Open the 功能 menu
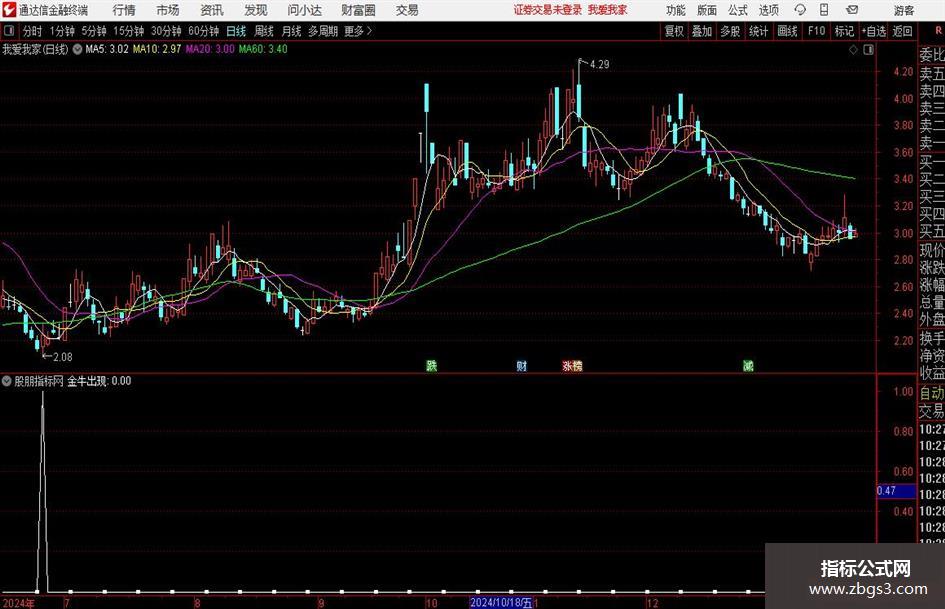The image size is (945, 609). 676,10
